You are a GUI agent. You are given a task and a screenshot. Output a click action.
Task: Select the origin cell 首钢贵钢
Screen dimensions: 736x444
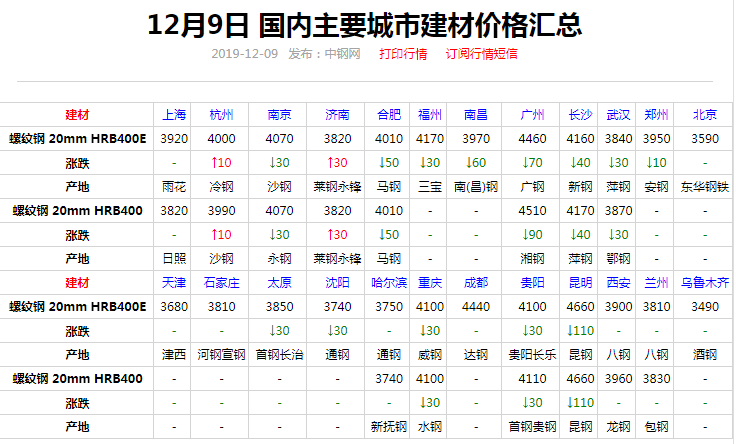click(532, 427)
